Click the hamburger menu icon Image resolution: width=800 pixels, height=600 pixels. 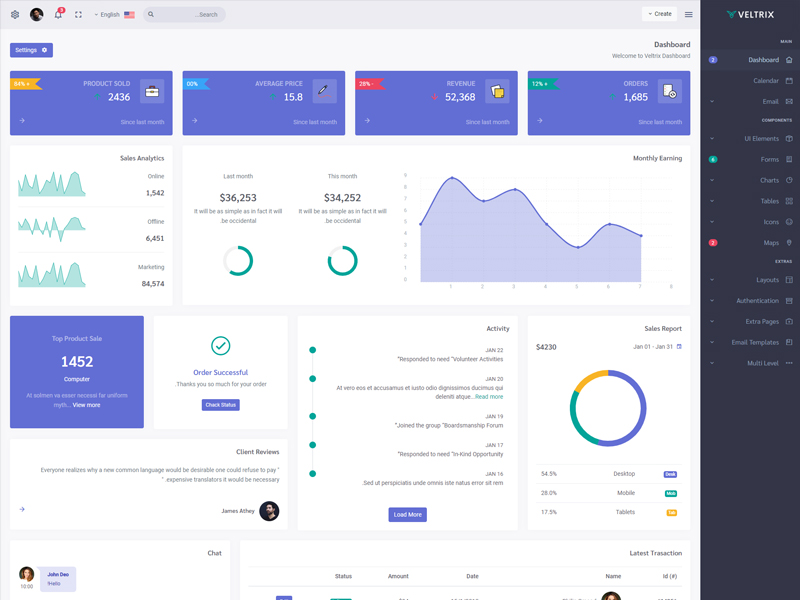pos(688,15)
